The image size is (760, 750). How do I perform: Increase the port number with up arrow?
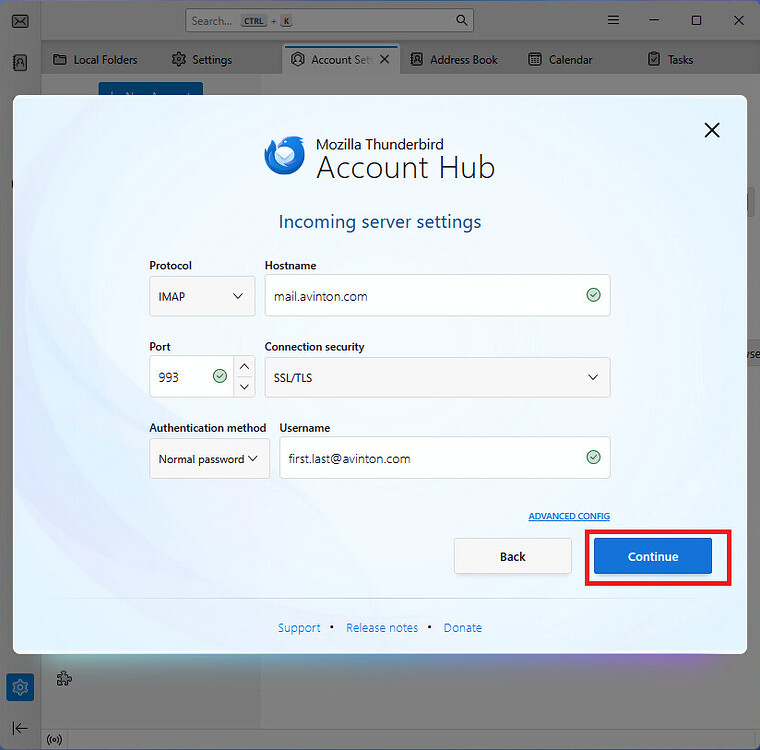coord(244,367)
